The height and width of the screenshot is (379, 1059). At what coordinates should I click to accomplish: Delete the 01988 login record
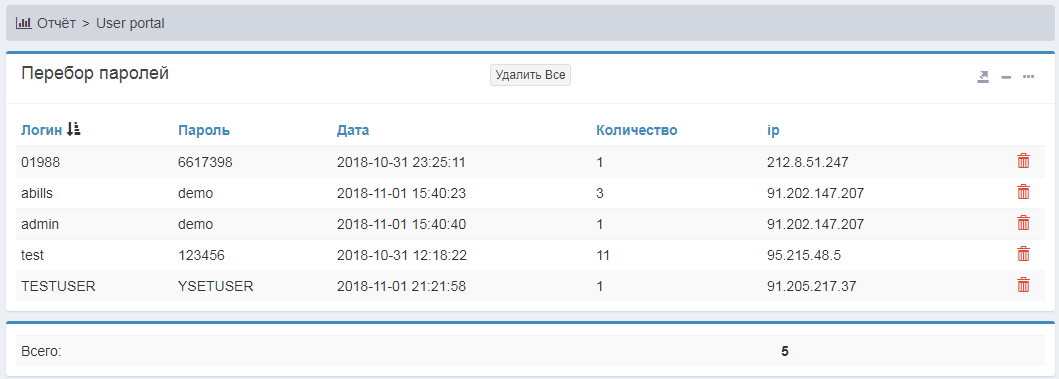pos(1023,161)
